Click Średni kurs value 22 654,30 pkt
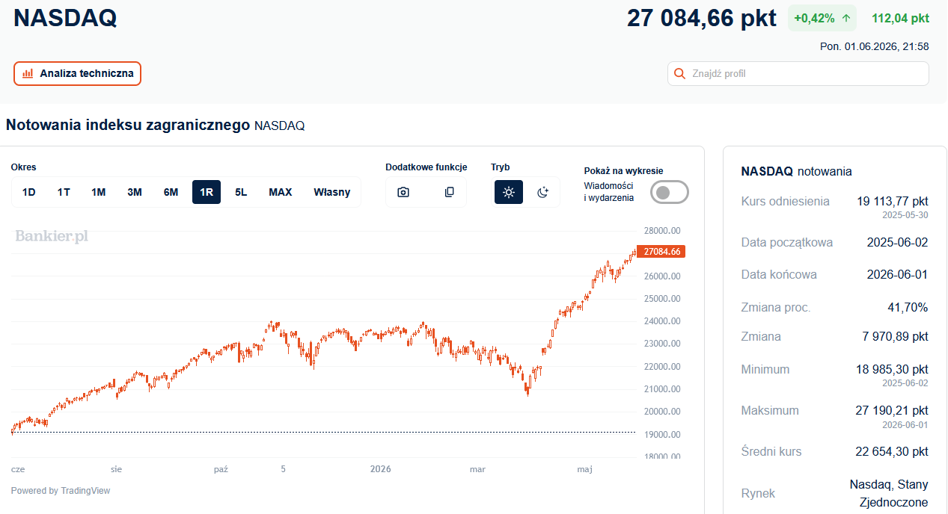The height and width of the screenshot is (514, 948). (892, 452)
